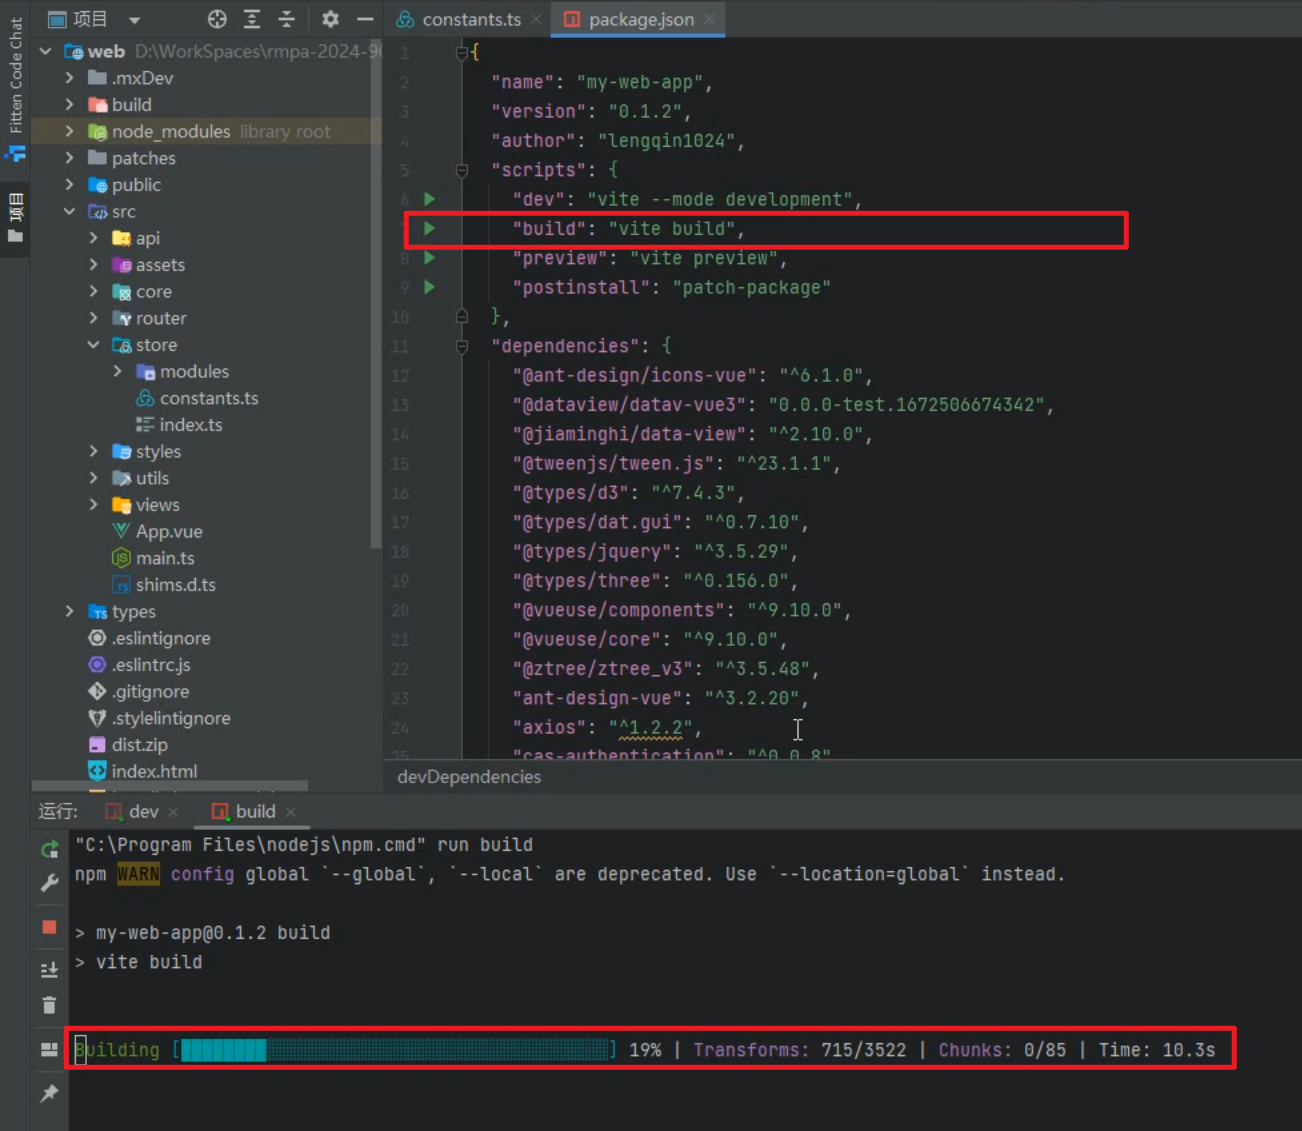Screen dimensions: 1302x1131
Task: Hide the project panel with the minus icon
Action: pyautogui.click(x=365, y=19)
